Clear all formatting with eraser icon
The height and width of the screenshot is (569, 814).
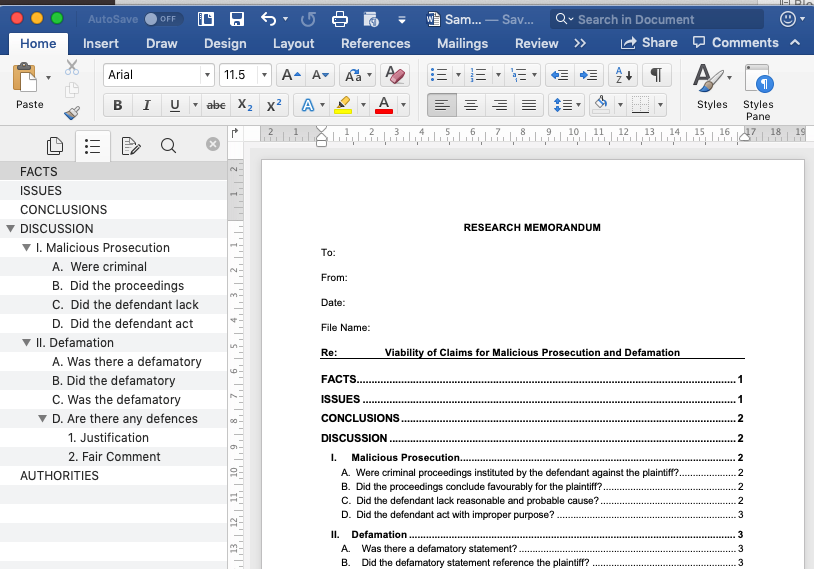(x=395, y=75)
